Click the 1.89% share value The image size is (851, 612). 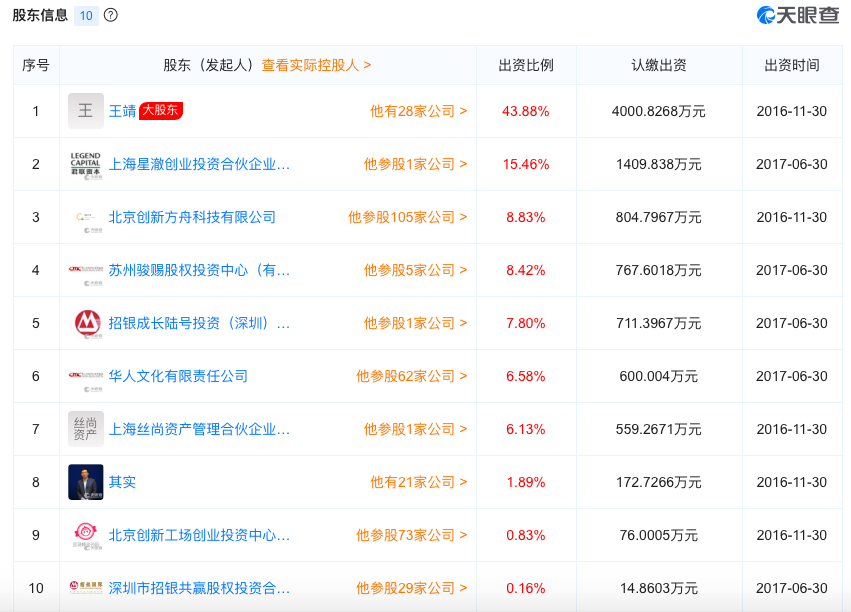526,482
